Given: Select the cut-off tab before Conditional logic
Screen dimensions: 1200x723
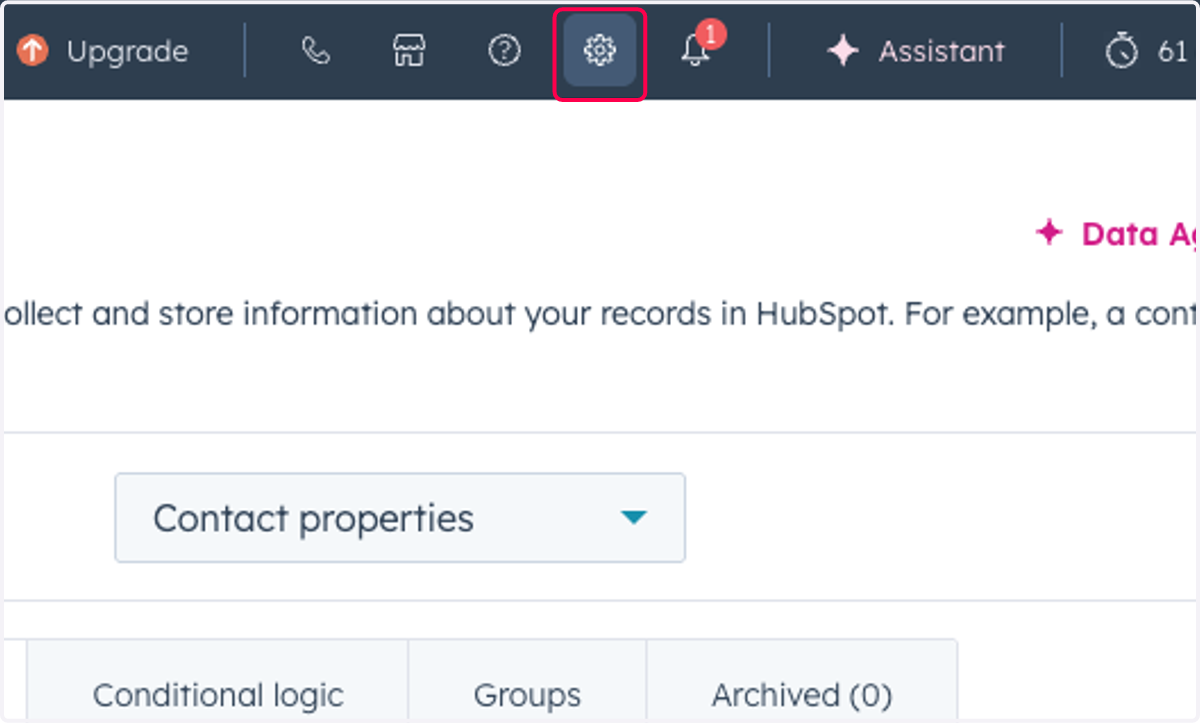Looking at the screenshot, I should point(15,681).
